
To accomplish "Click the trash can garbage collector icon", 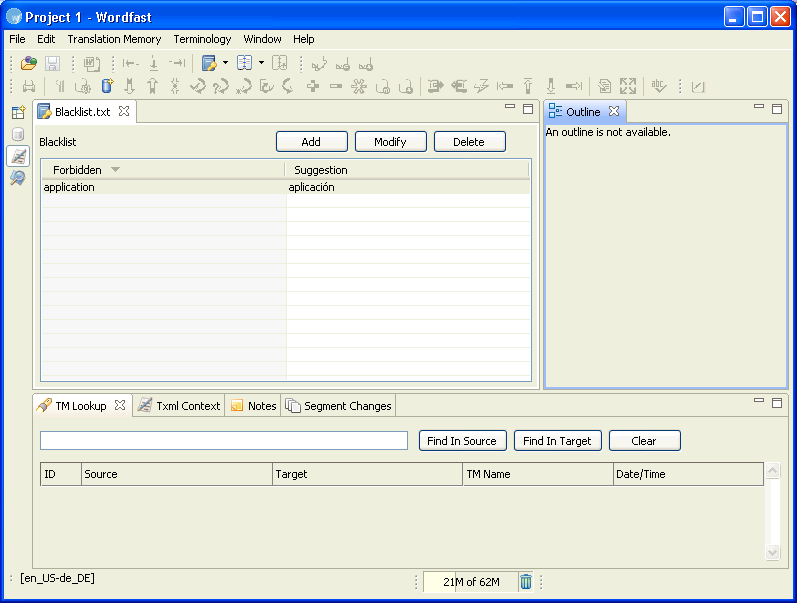I will [526, 581].
